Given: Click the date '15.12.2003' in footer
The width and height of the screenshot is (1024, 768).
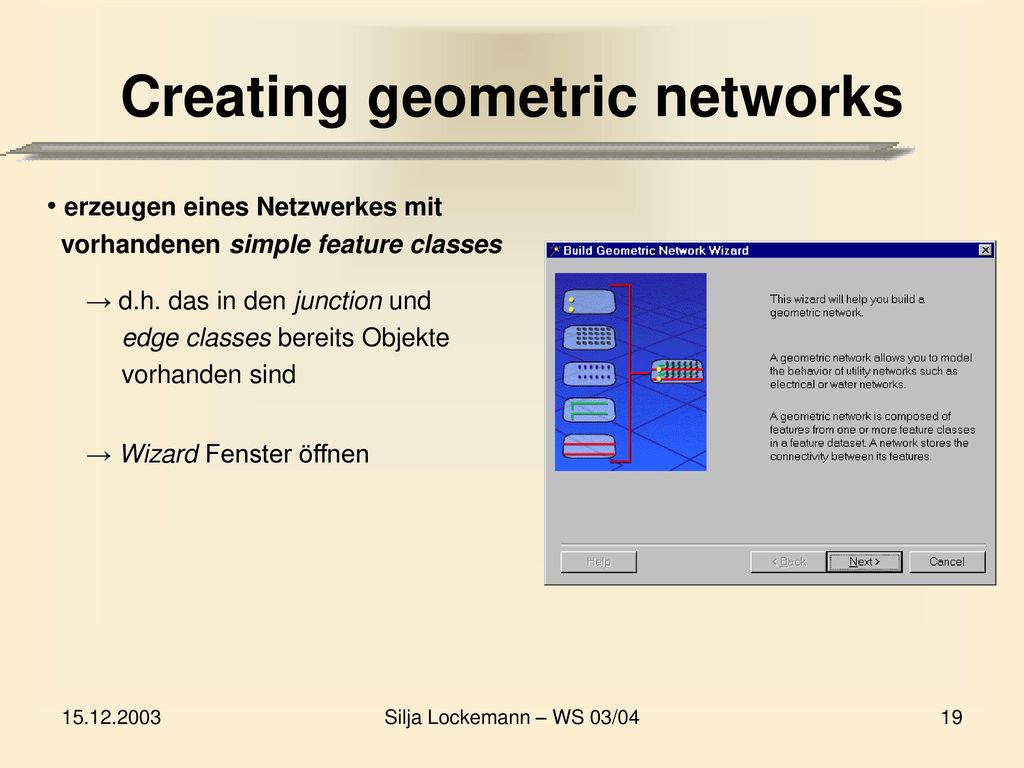Looking at the screenshot, I should tap(112, 717).
